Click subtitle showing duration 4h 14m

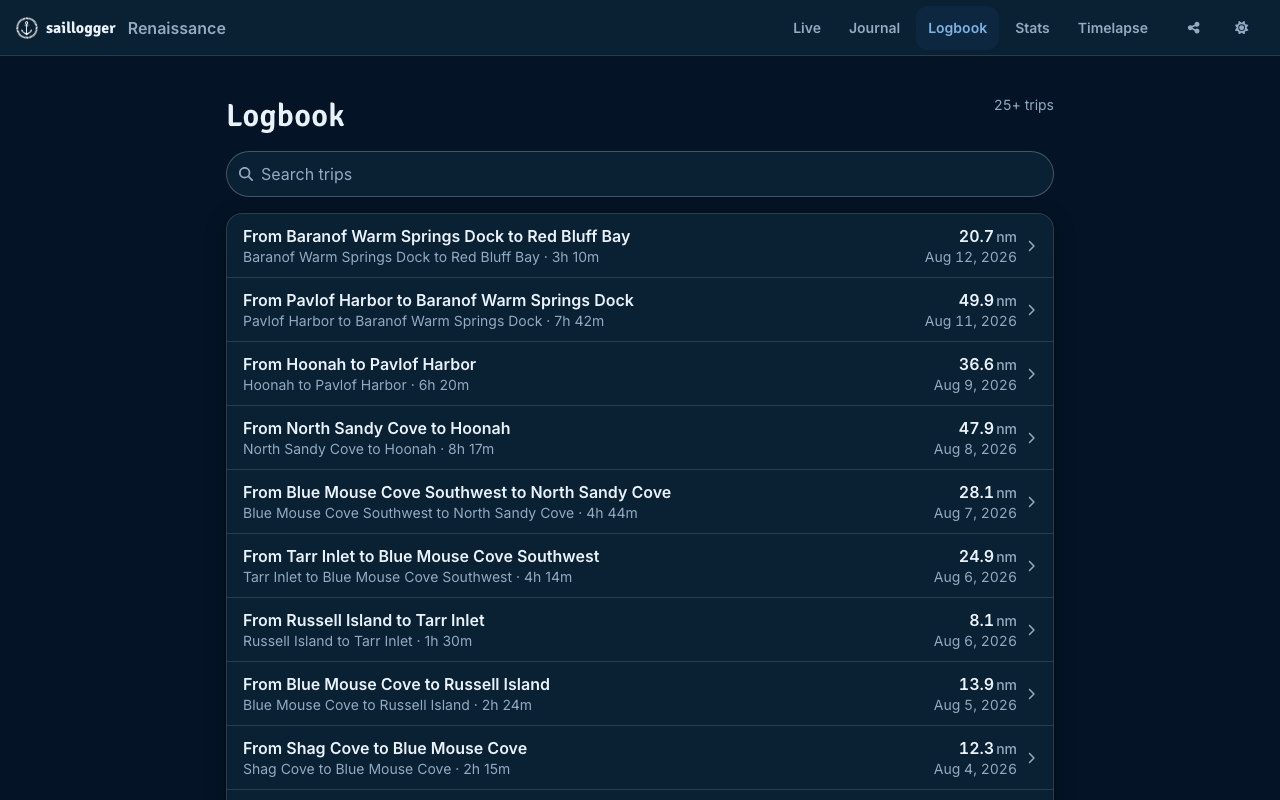pos(407,577)
